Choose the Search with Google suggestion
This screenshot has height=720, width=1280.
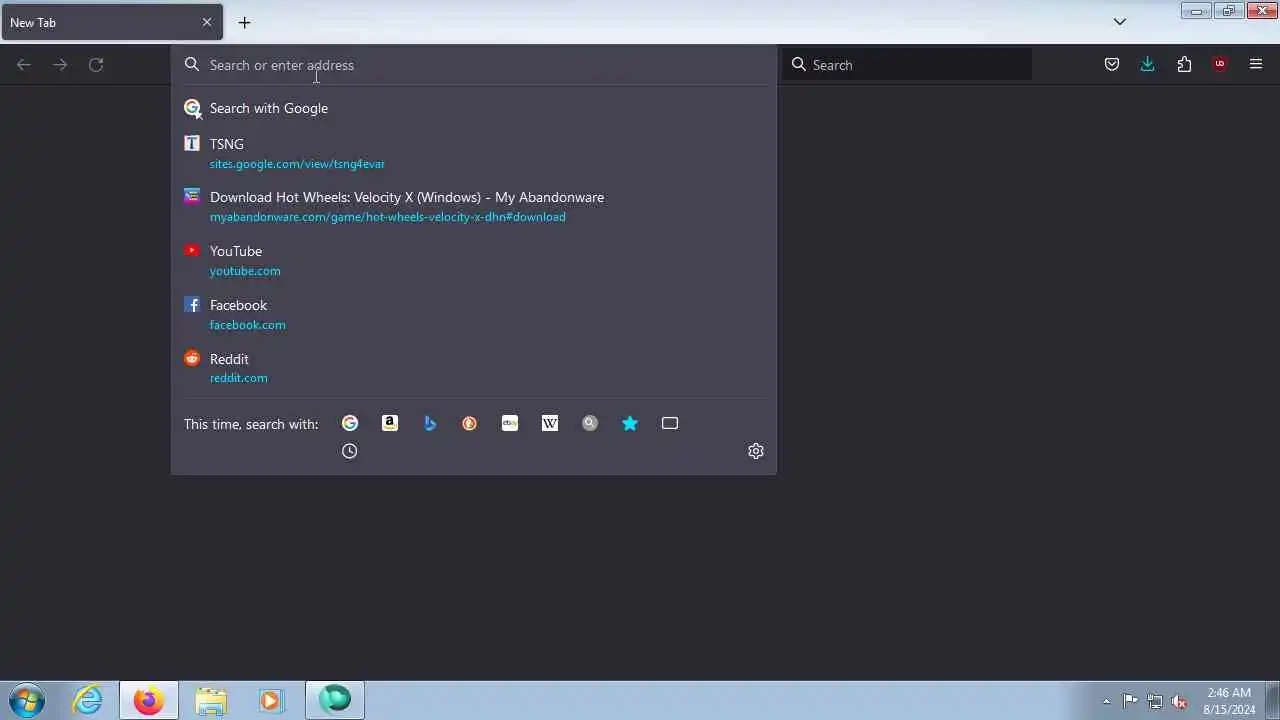[474, 108]
